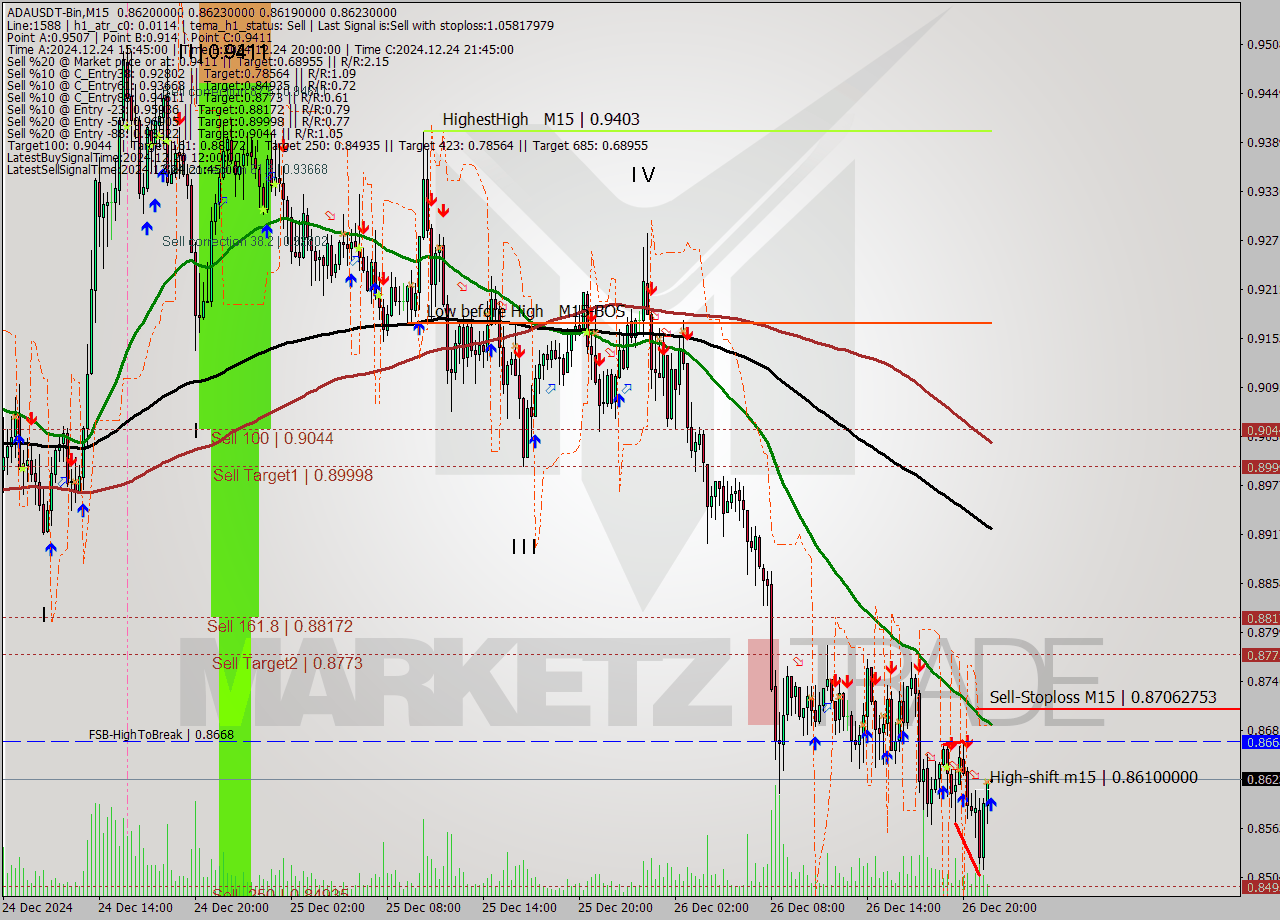Click the '25 Dec 20:00' time axis label
1280x920 pixels.
pyautogui.click(x=615, y=908)
